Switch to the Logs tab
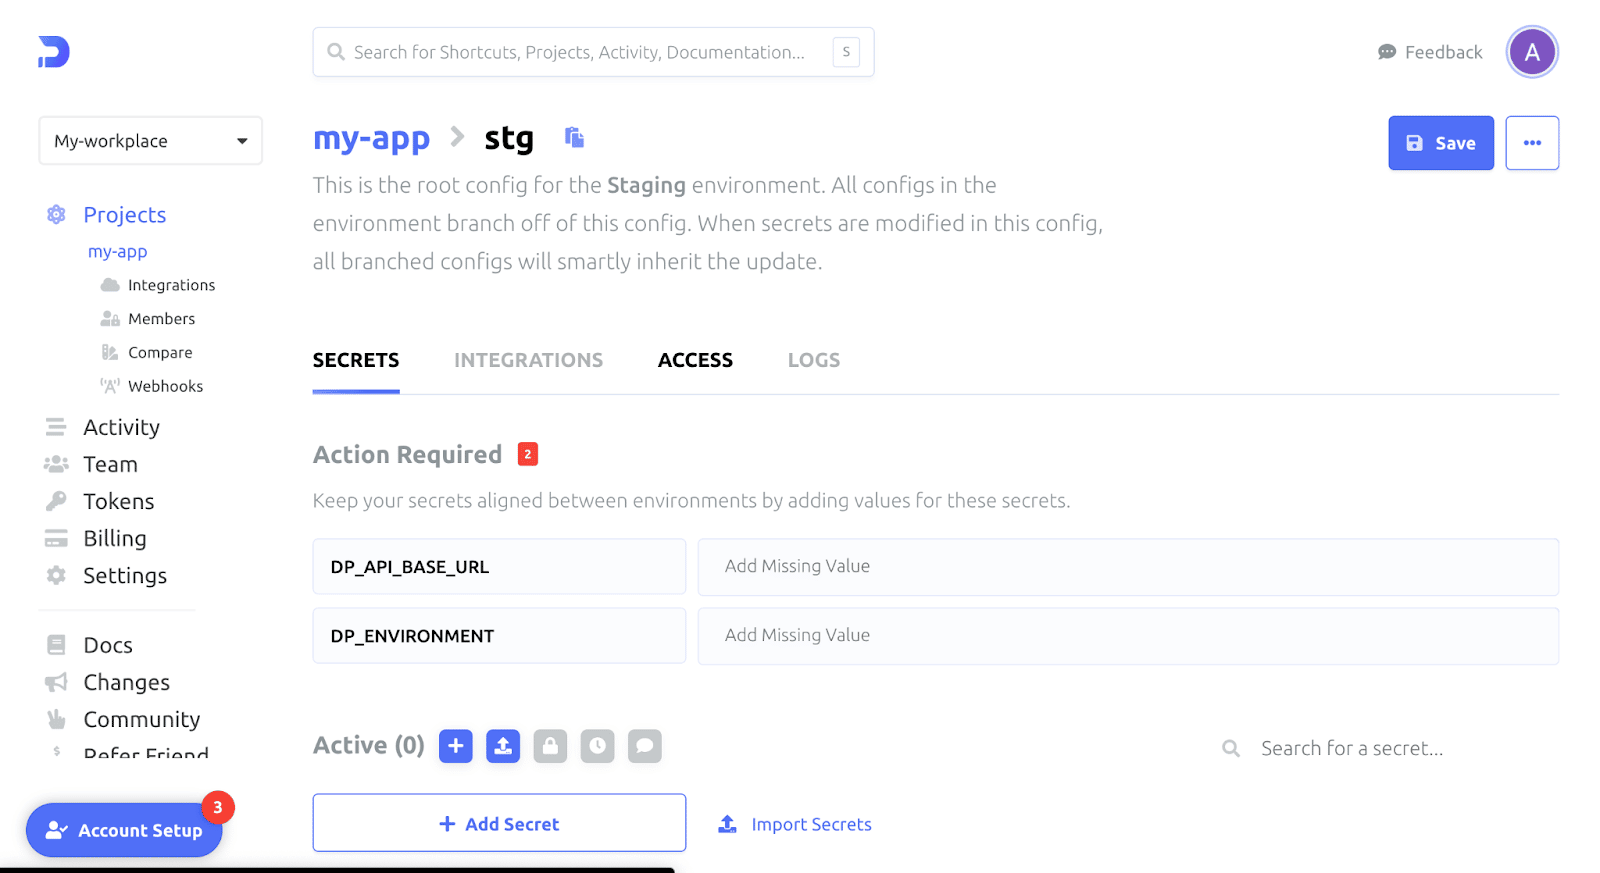 [x=813, y=360]
